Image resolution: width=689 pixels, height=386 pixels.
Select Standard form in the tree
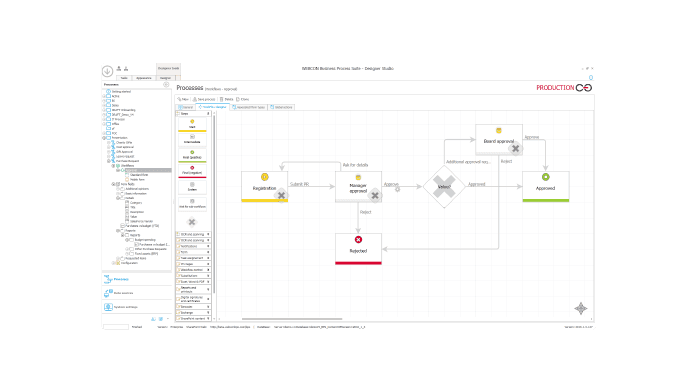tap(138, 175)
